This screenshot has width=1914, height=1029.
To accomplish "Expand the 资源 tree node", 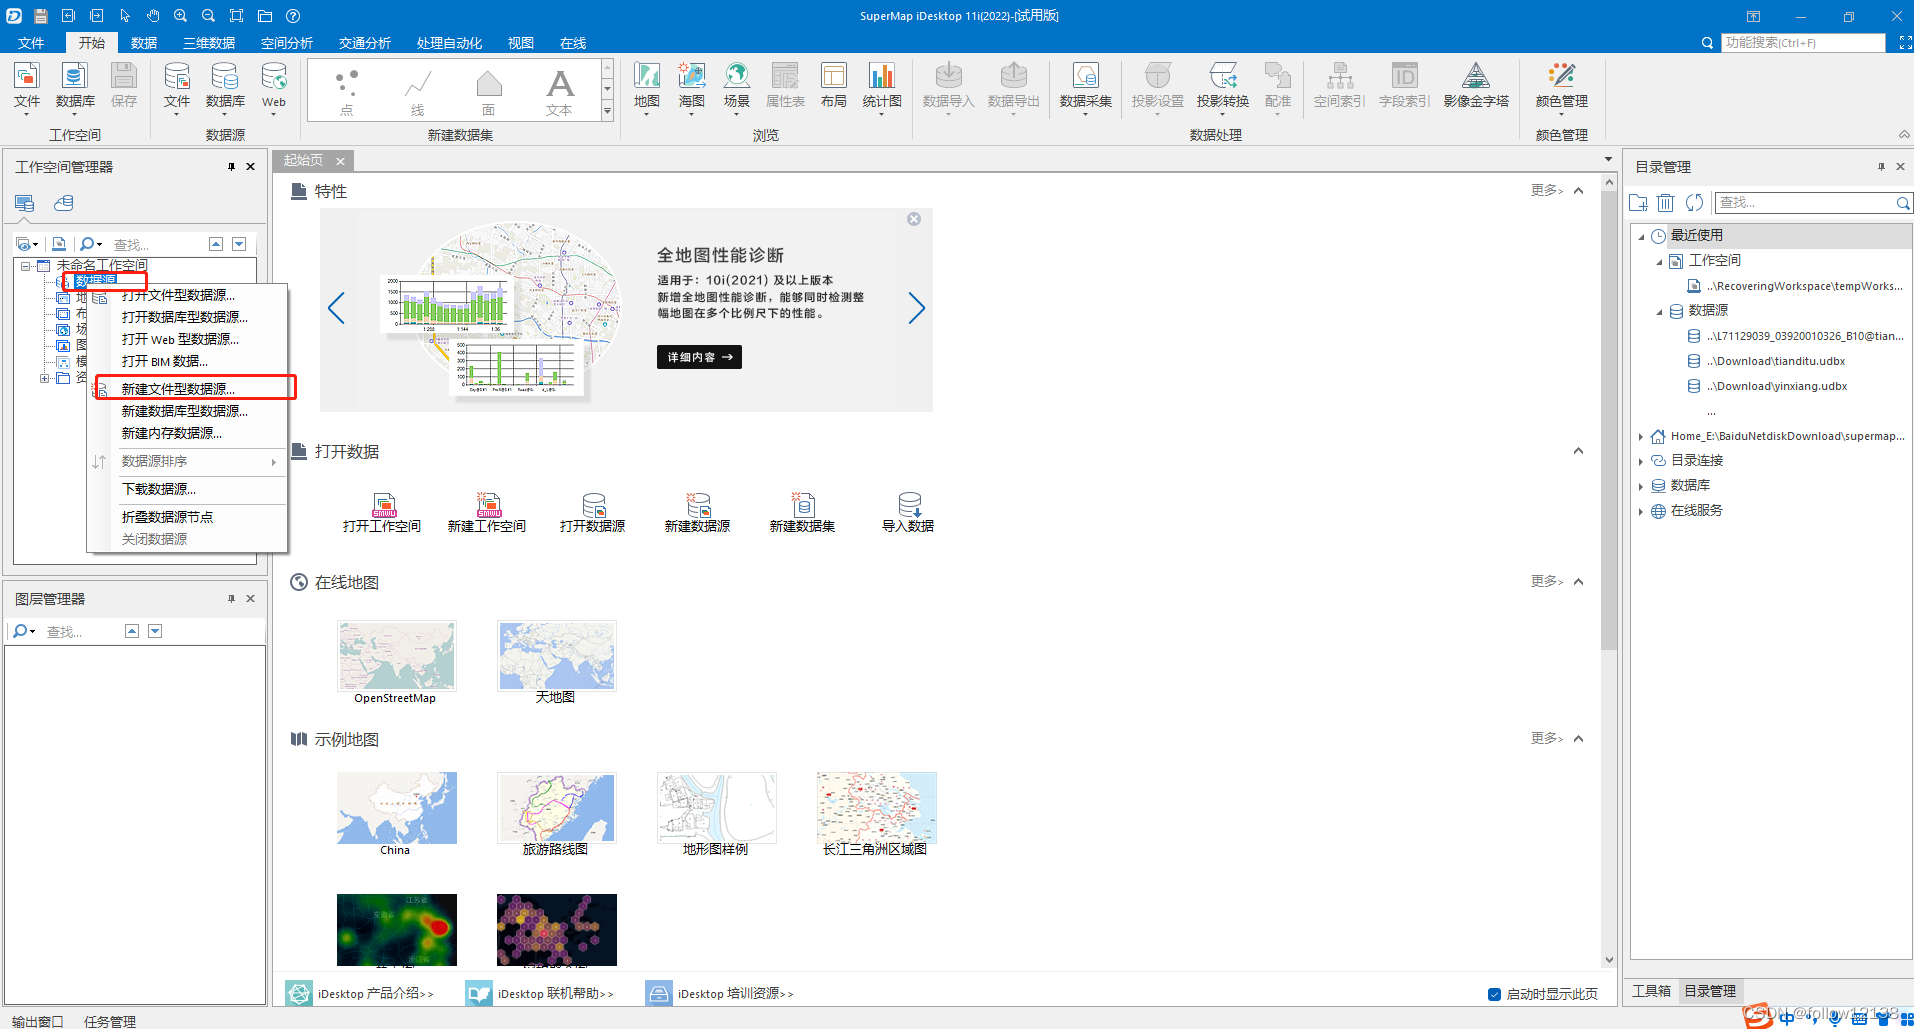I will pyautogui.click(x=44, y=378).
